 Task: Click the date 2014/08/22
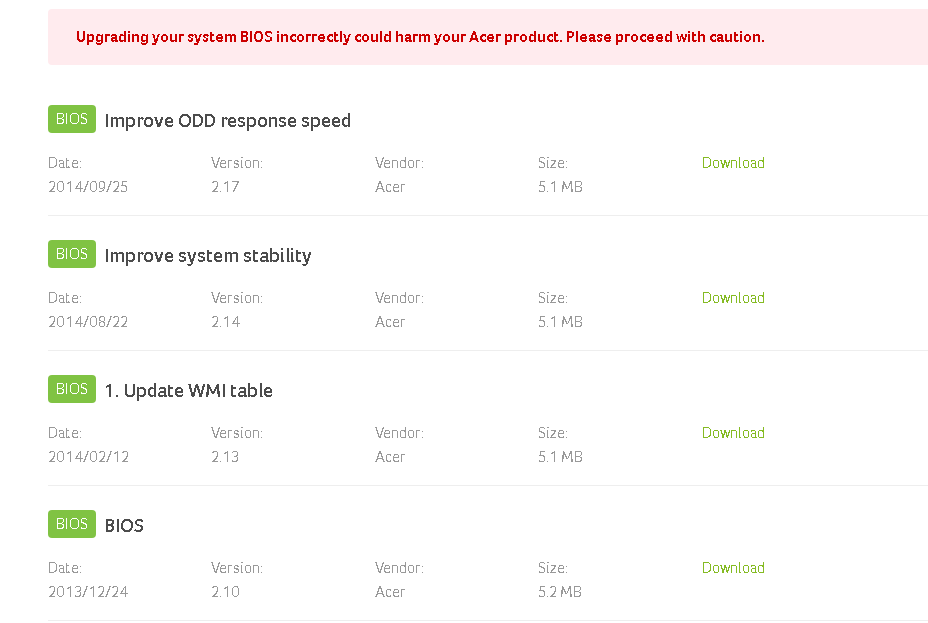click(x=88, y=322)
